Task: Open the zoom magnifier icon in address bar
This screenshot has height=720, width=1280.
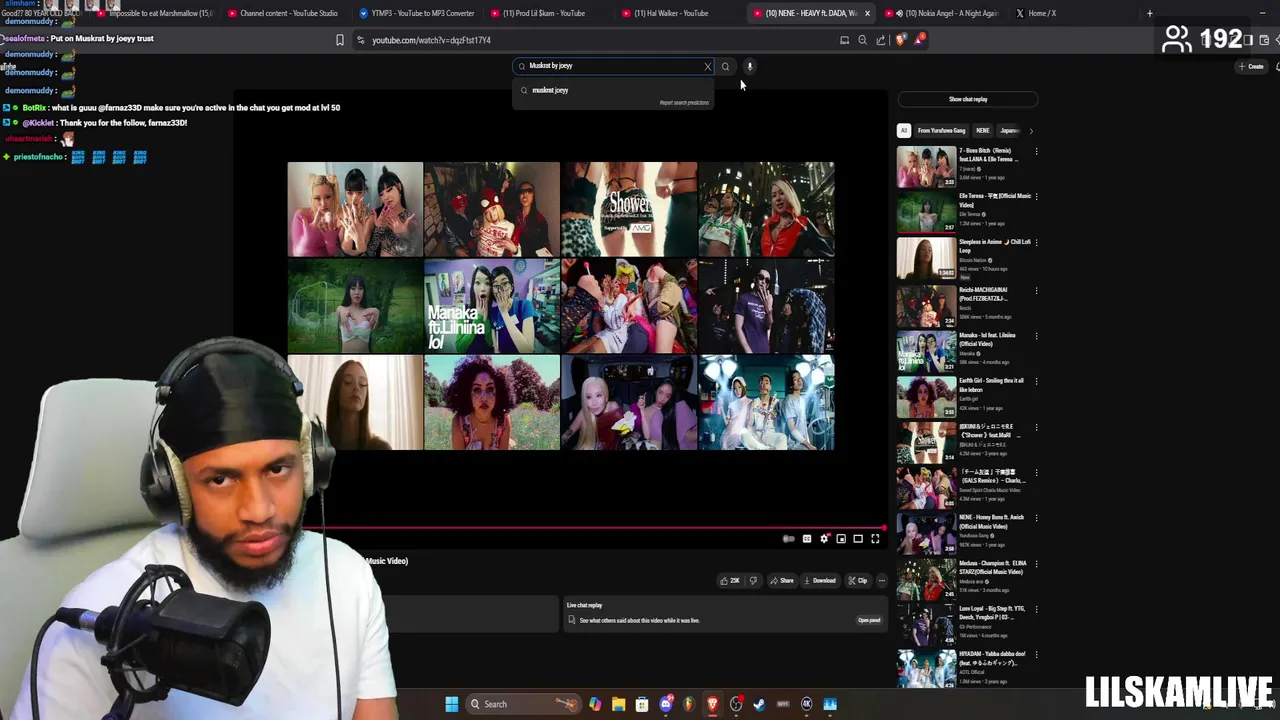Action: click(862, 40)
